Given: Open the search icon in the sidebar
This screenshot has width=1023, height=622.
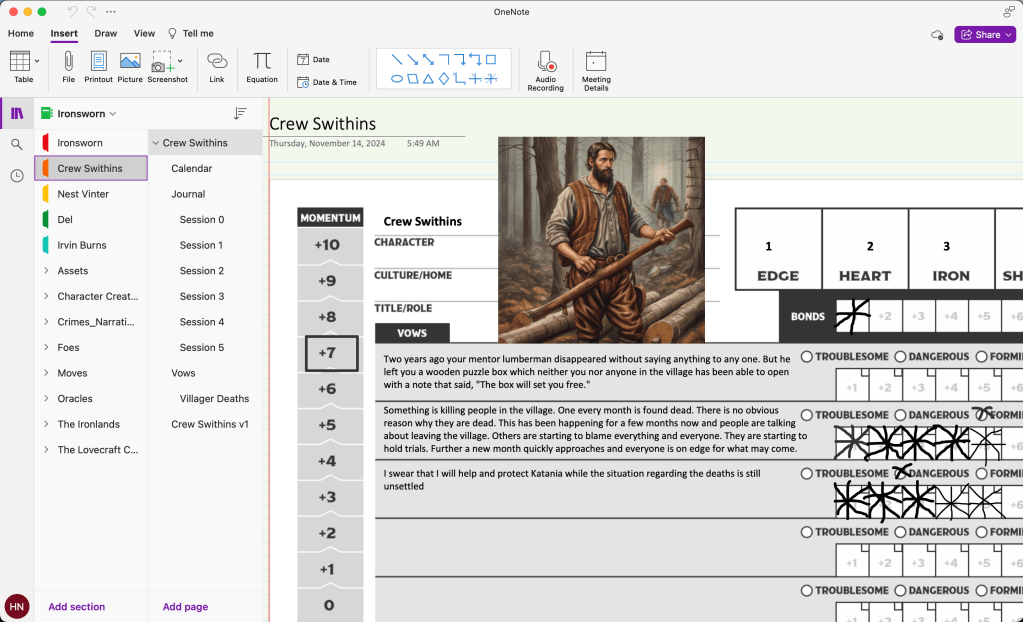Looking at the screenshot, I should tap(17, 144).
